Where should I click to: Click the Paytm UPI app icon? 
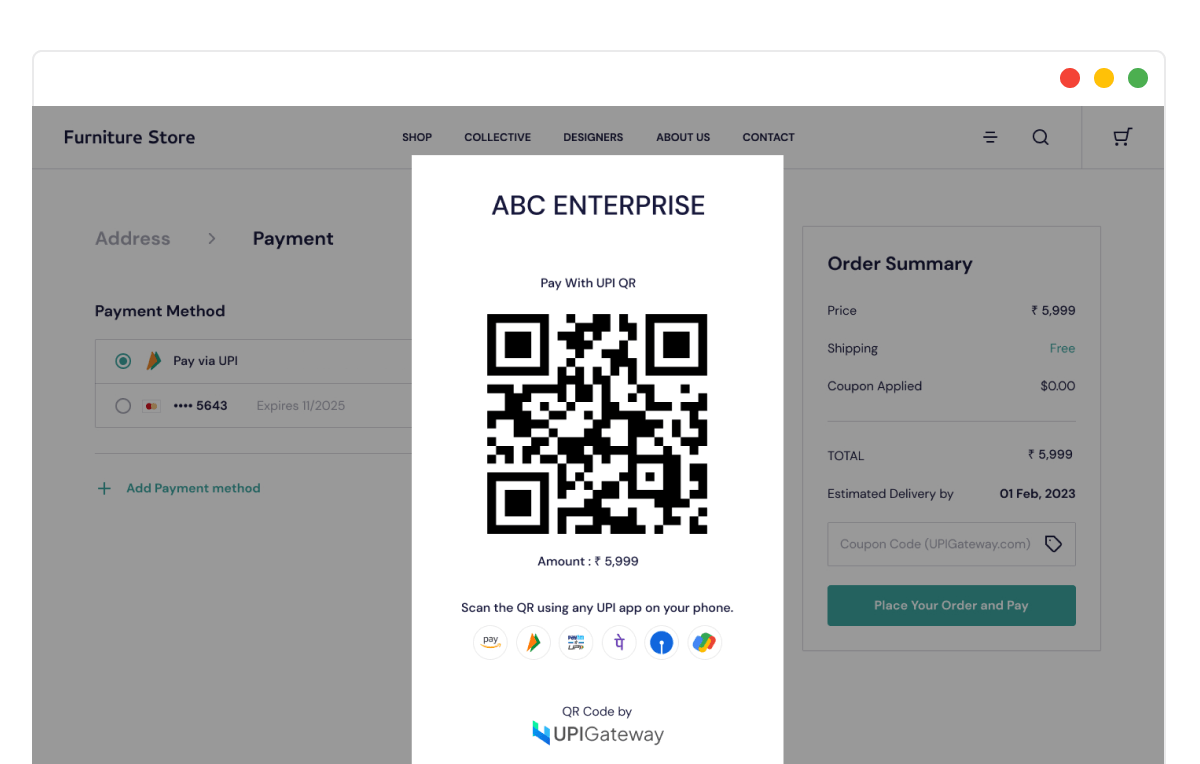point(576,642)
